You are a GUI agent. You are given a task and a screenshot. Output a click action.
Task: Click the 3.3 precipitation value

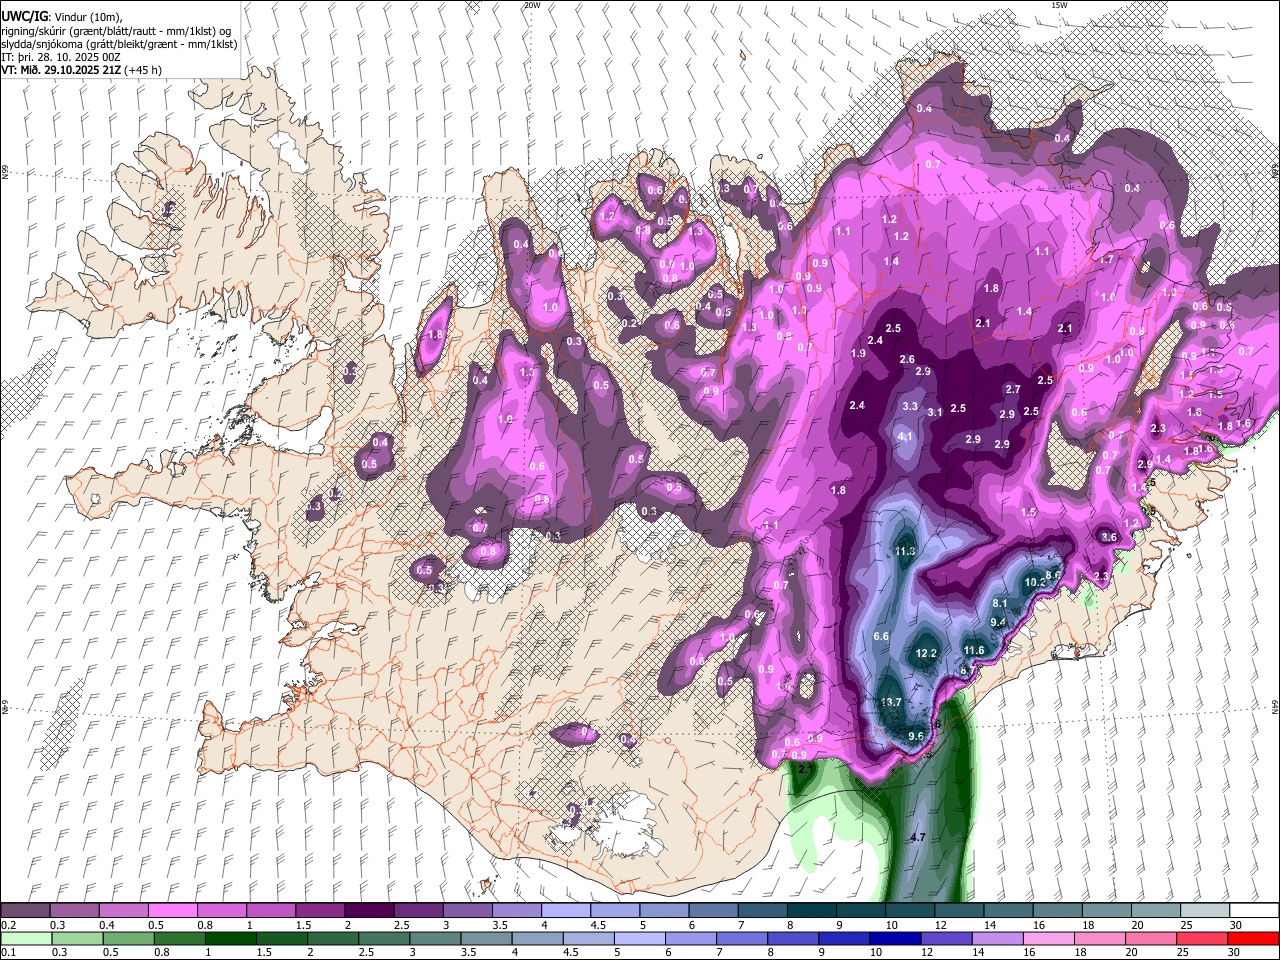click(910, 407)
